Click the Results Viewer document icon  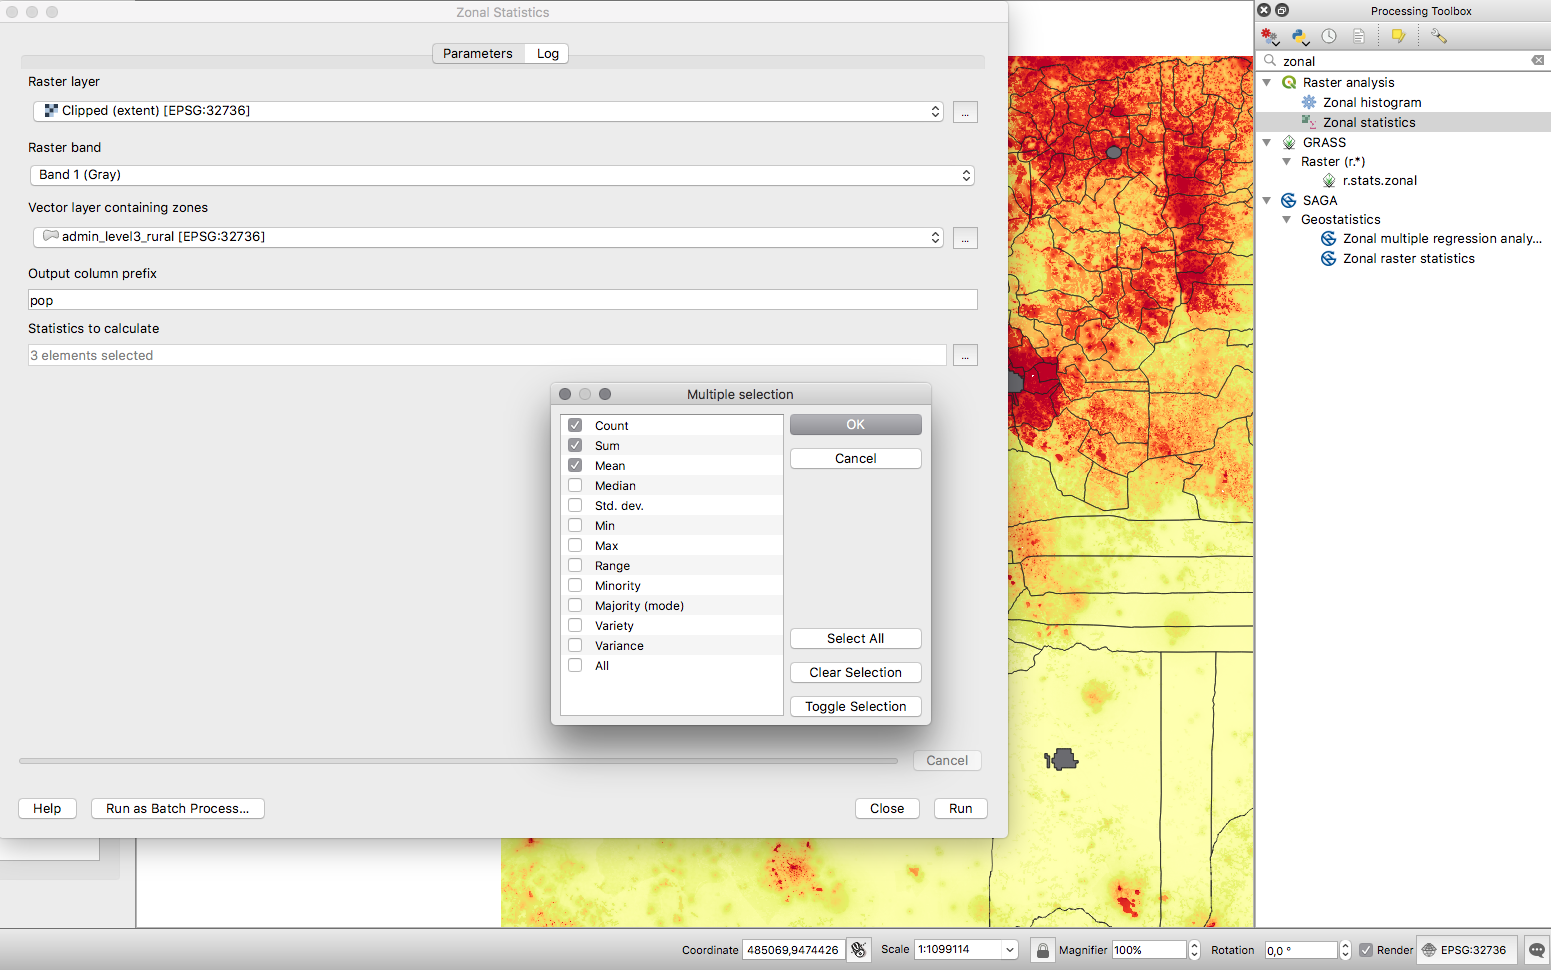1358,36
